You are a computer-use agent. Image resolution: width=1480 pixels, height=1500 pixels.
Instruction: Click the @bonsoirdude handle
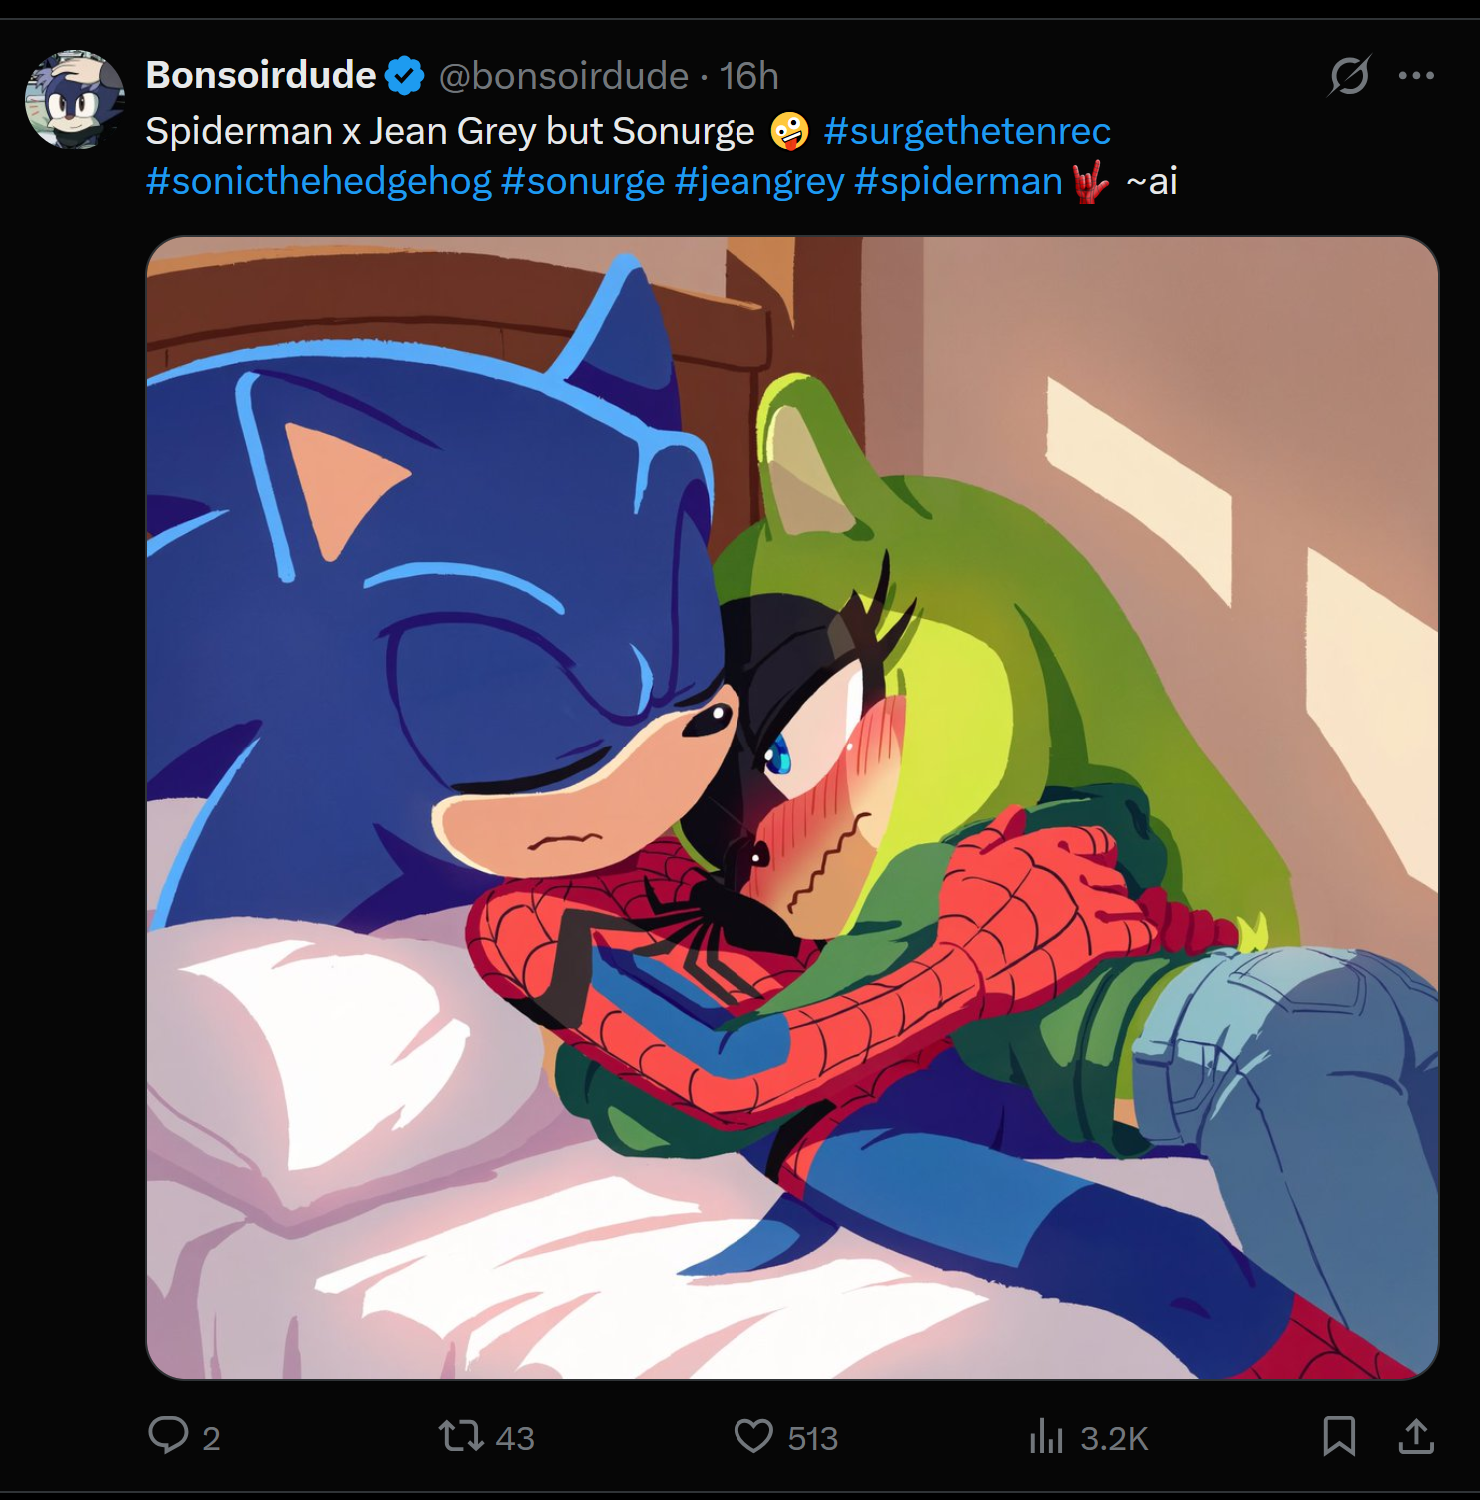coord(564,76)
